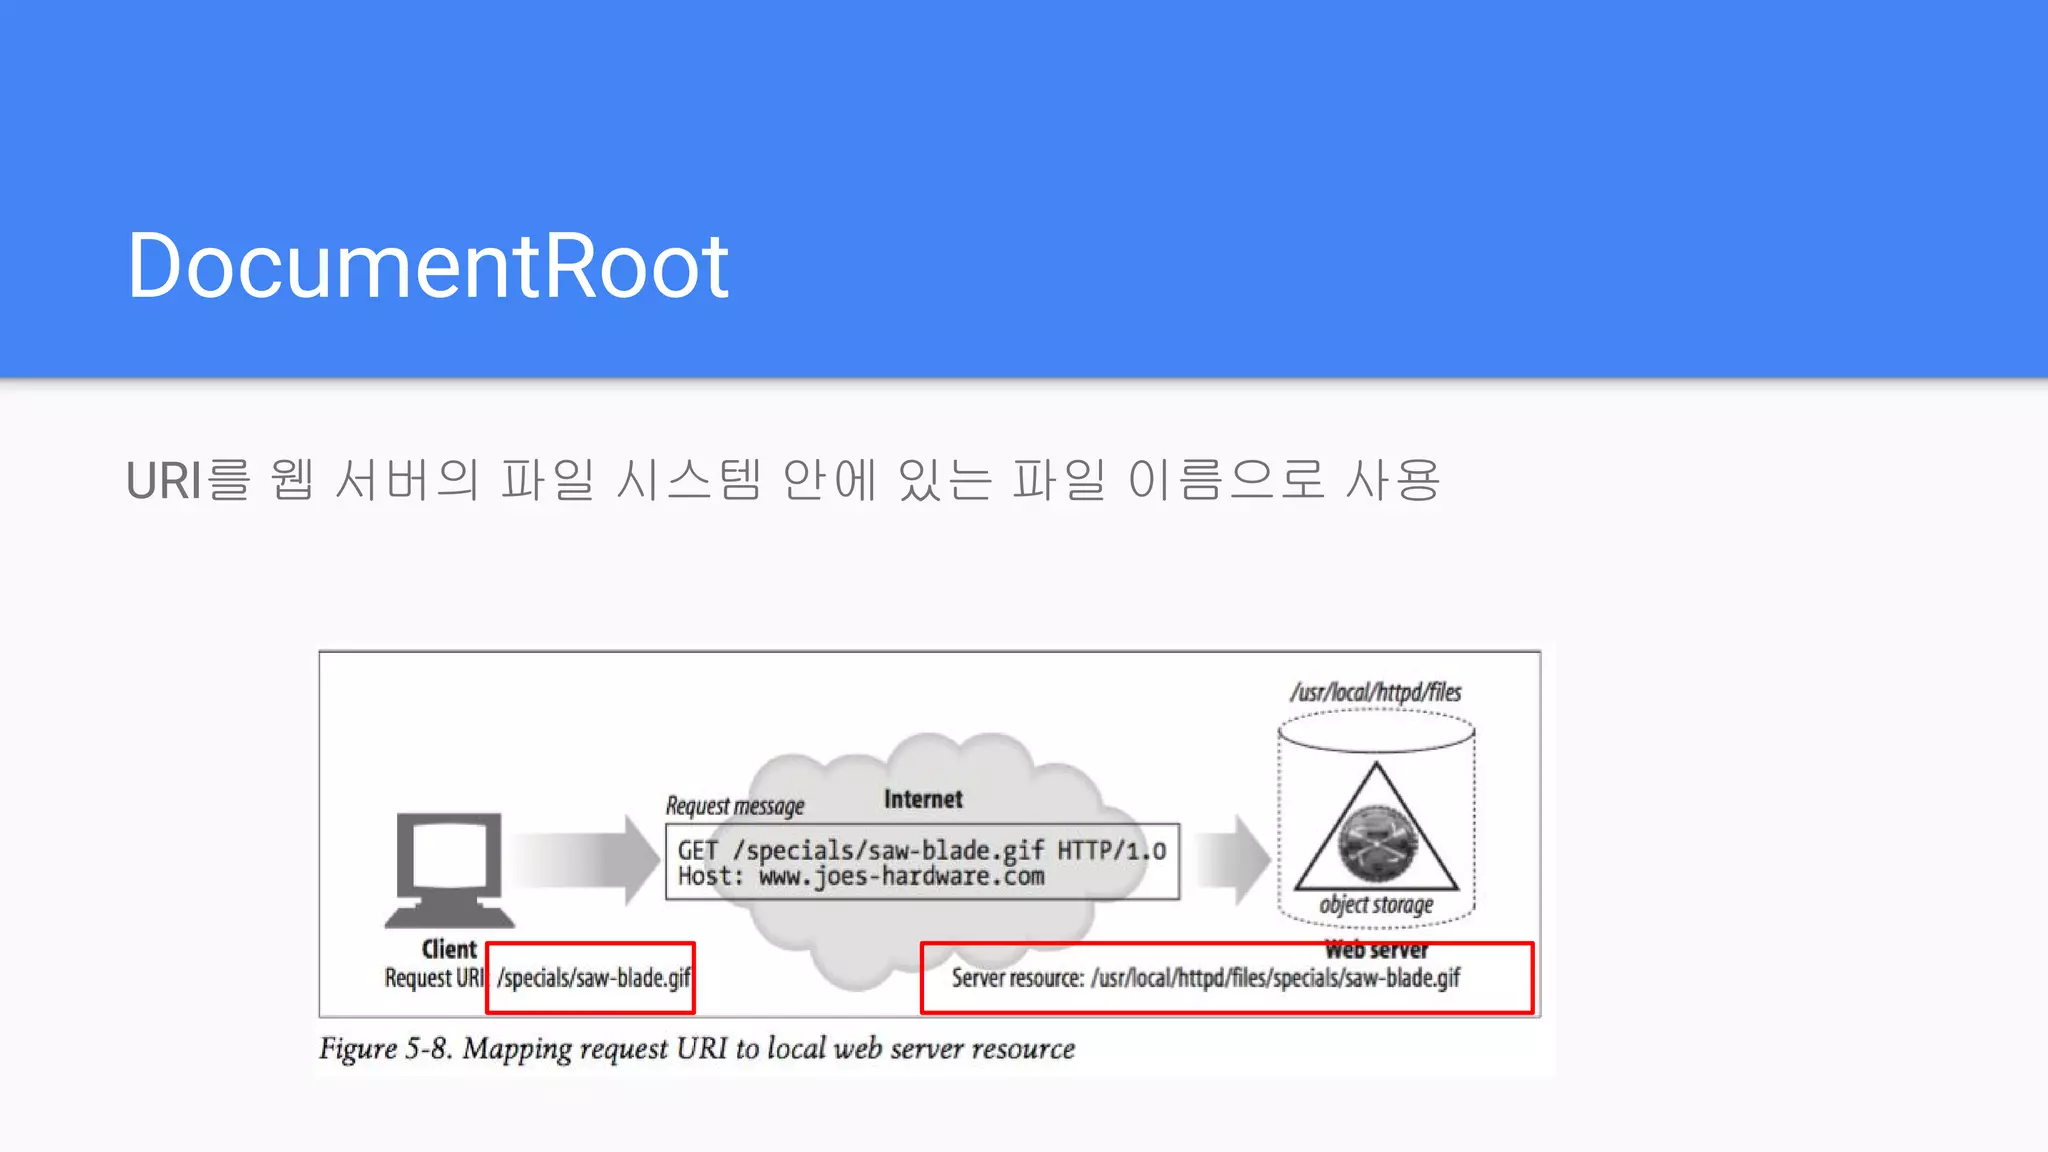Click the Host: www.joes-hardware.com line
This screenshot has width=2048, height=1152.
(861, 877)
